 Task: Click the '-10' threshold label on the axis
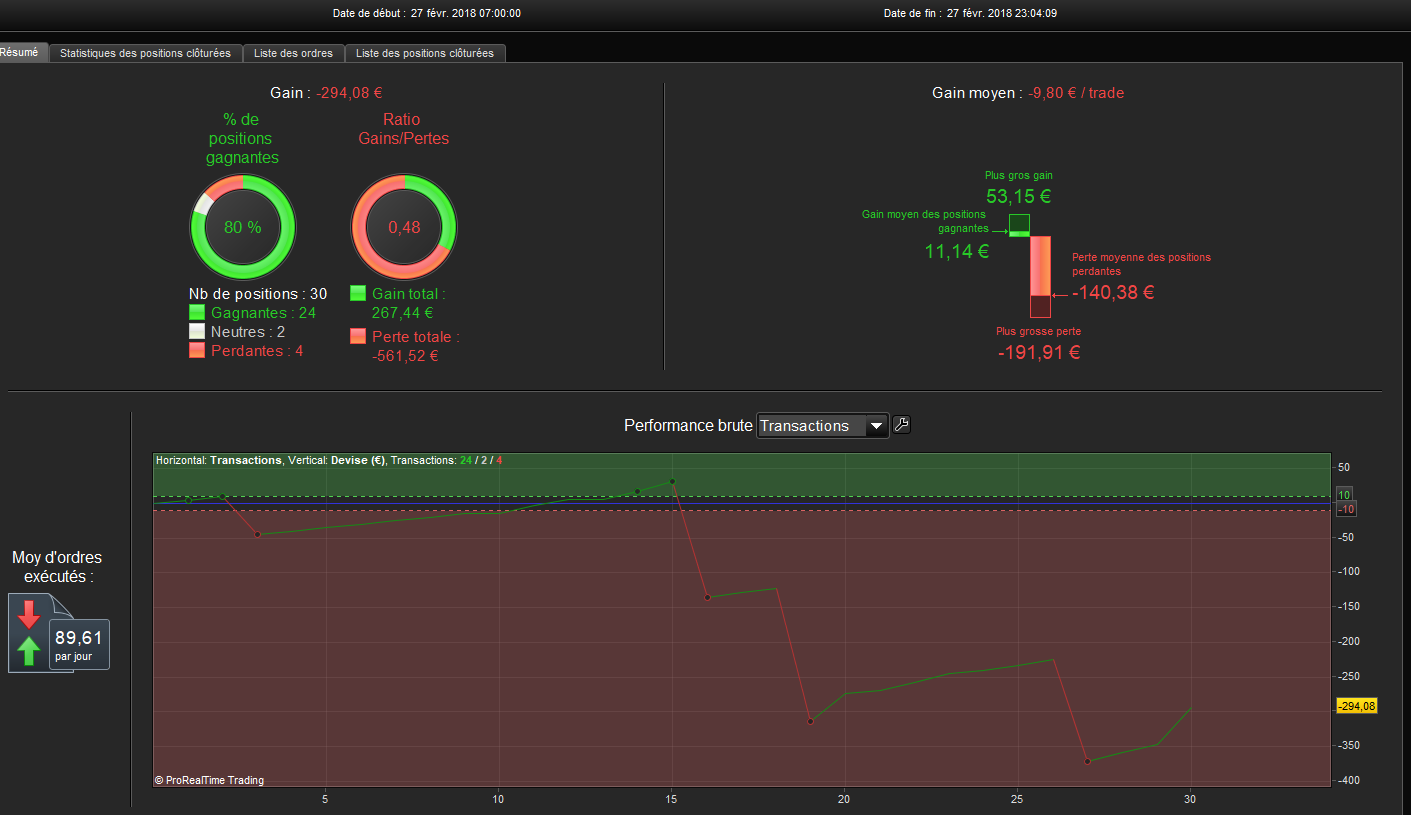[x=1346, y=510]
